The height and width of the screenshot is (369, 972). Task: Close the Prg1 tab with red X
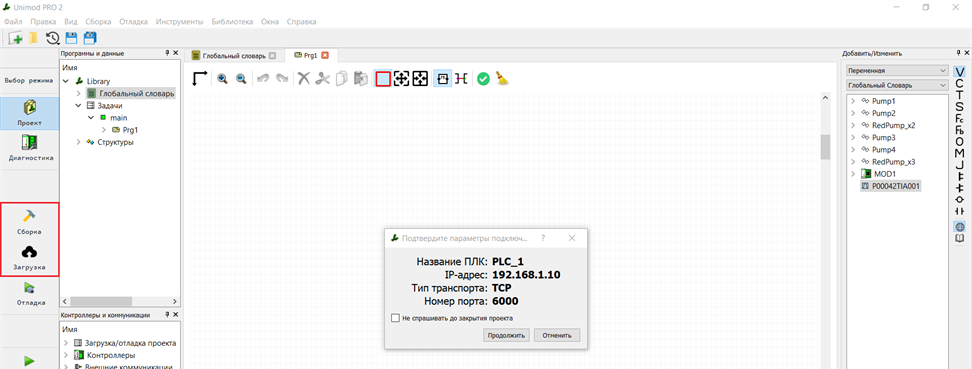coord(325,55)
